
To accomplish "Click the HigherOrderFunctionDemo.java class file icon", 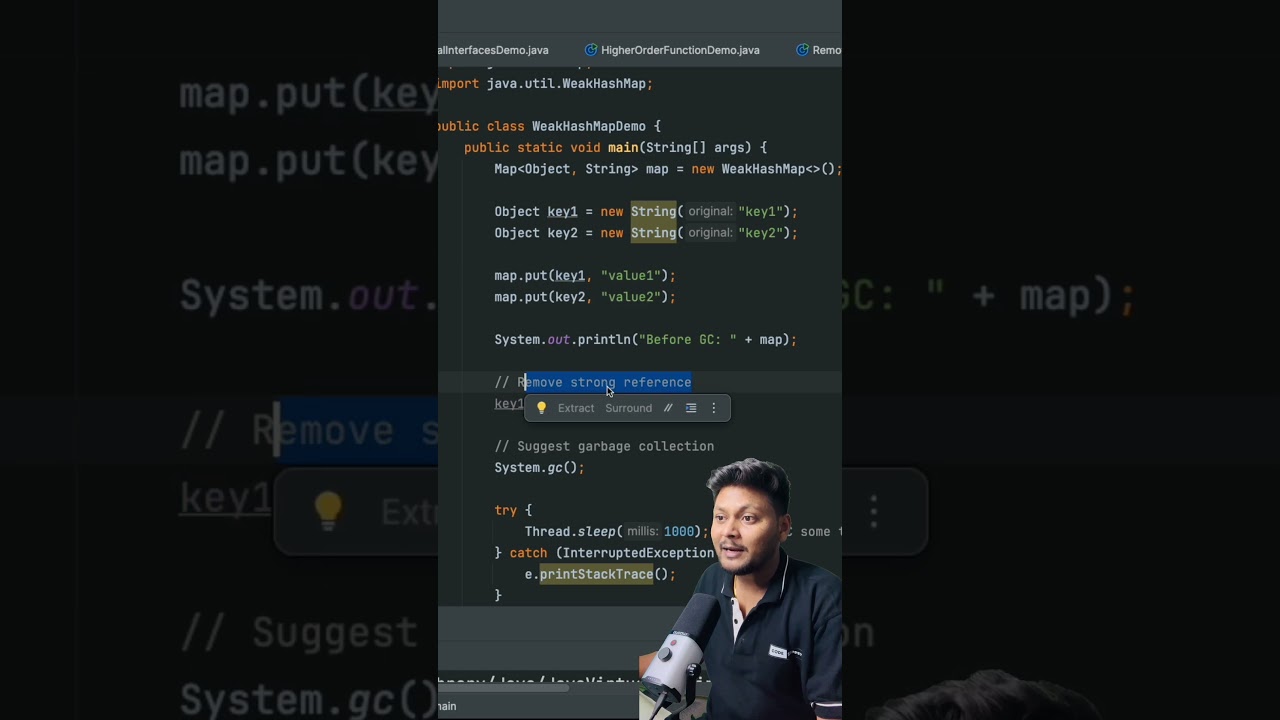I will [591, 50].
